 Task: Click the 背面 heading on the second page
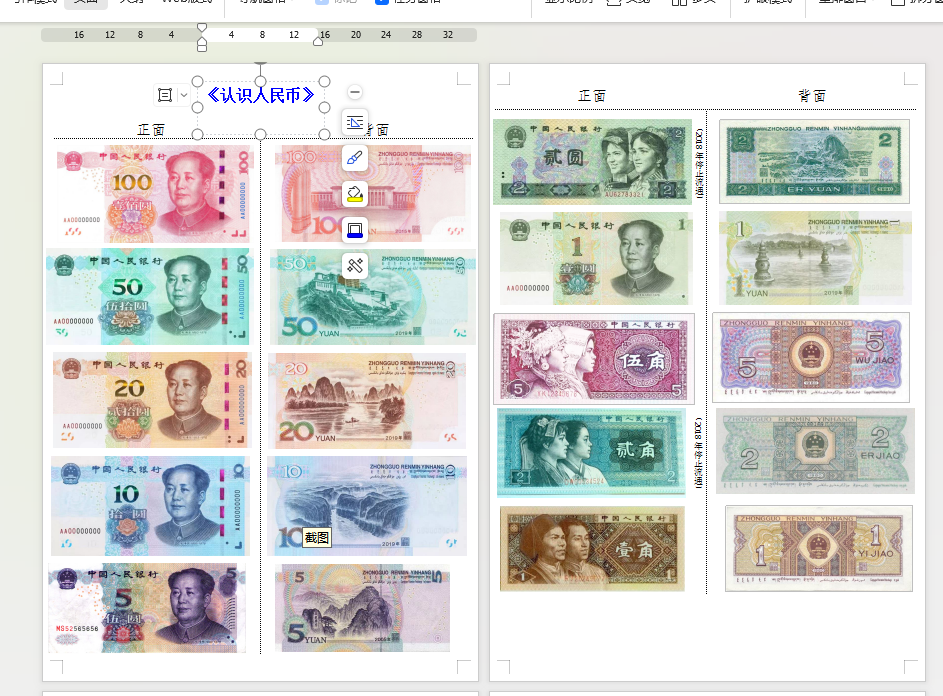point(812,96)
